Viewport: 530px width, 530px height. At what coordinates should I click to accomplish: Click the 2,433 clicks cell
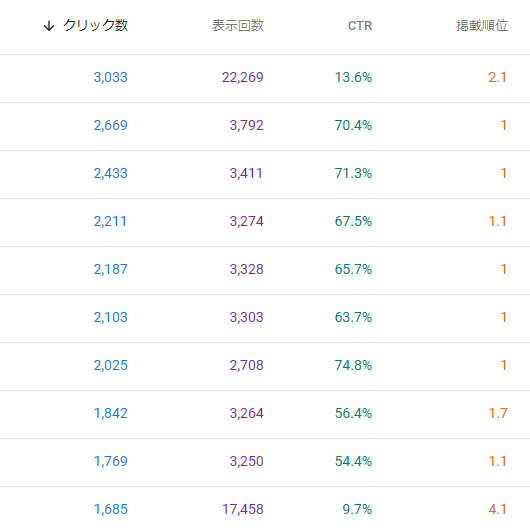pos(111,173)
